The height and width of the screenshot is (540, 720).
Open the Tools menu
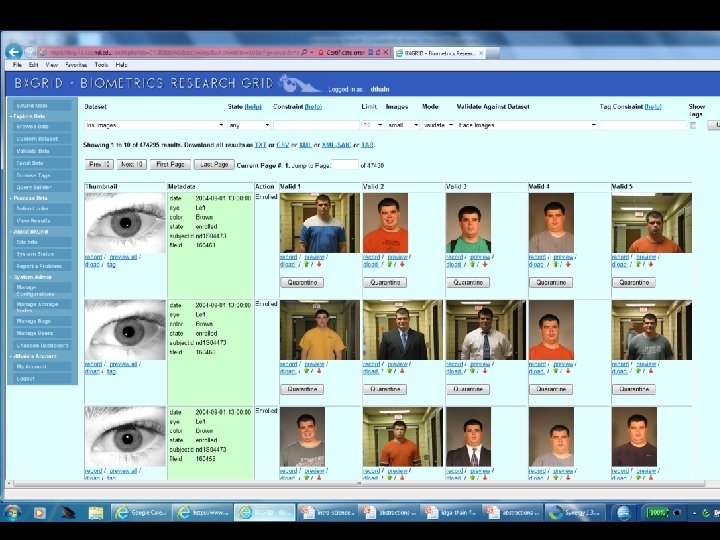click(x=101, y=65)
